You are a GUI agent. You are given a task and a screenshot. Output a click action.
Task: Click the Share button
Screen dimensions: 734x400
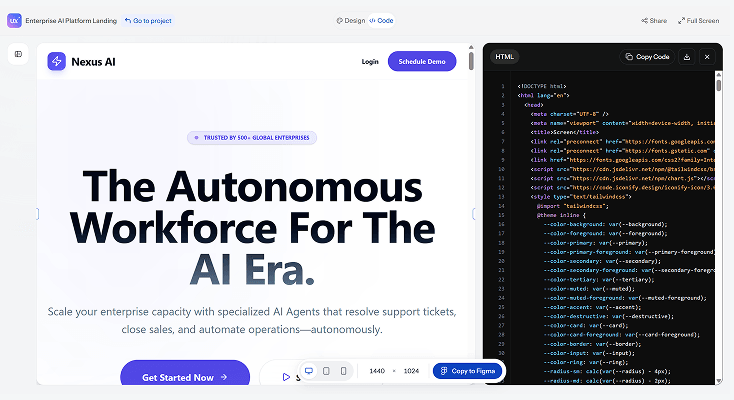pos(654,21)
